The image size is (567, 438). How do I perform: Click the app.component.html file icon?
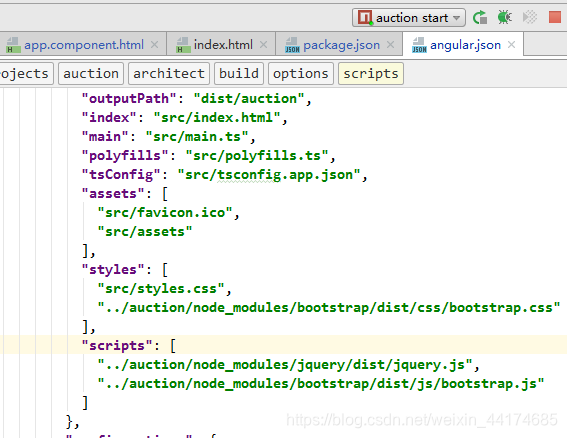coord(13,45)
